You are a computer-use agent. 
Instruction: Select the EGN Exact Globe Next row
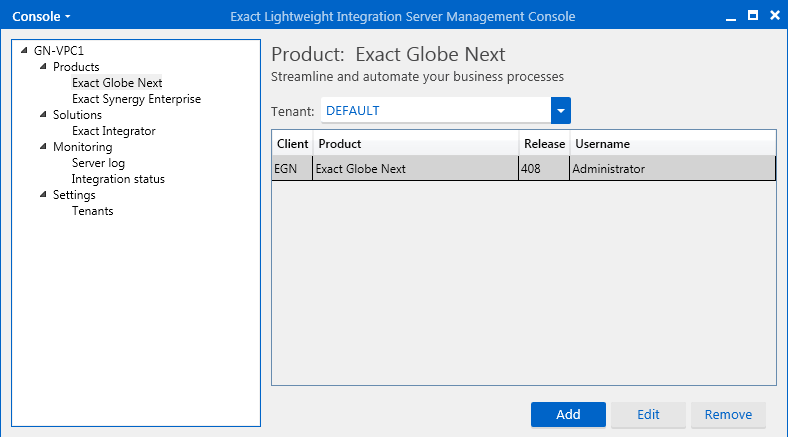(x=524, y=168)
